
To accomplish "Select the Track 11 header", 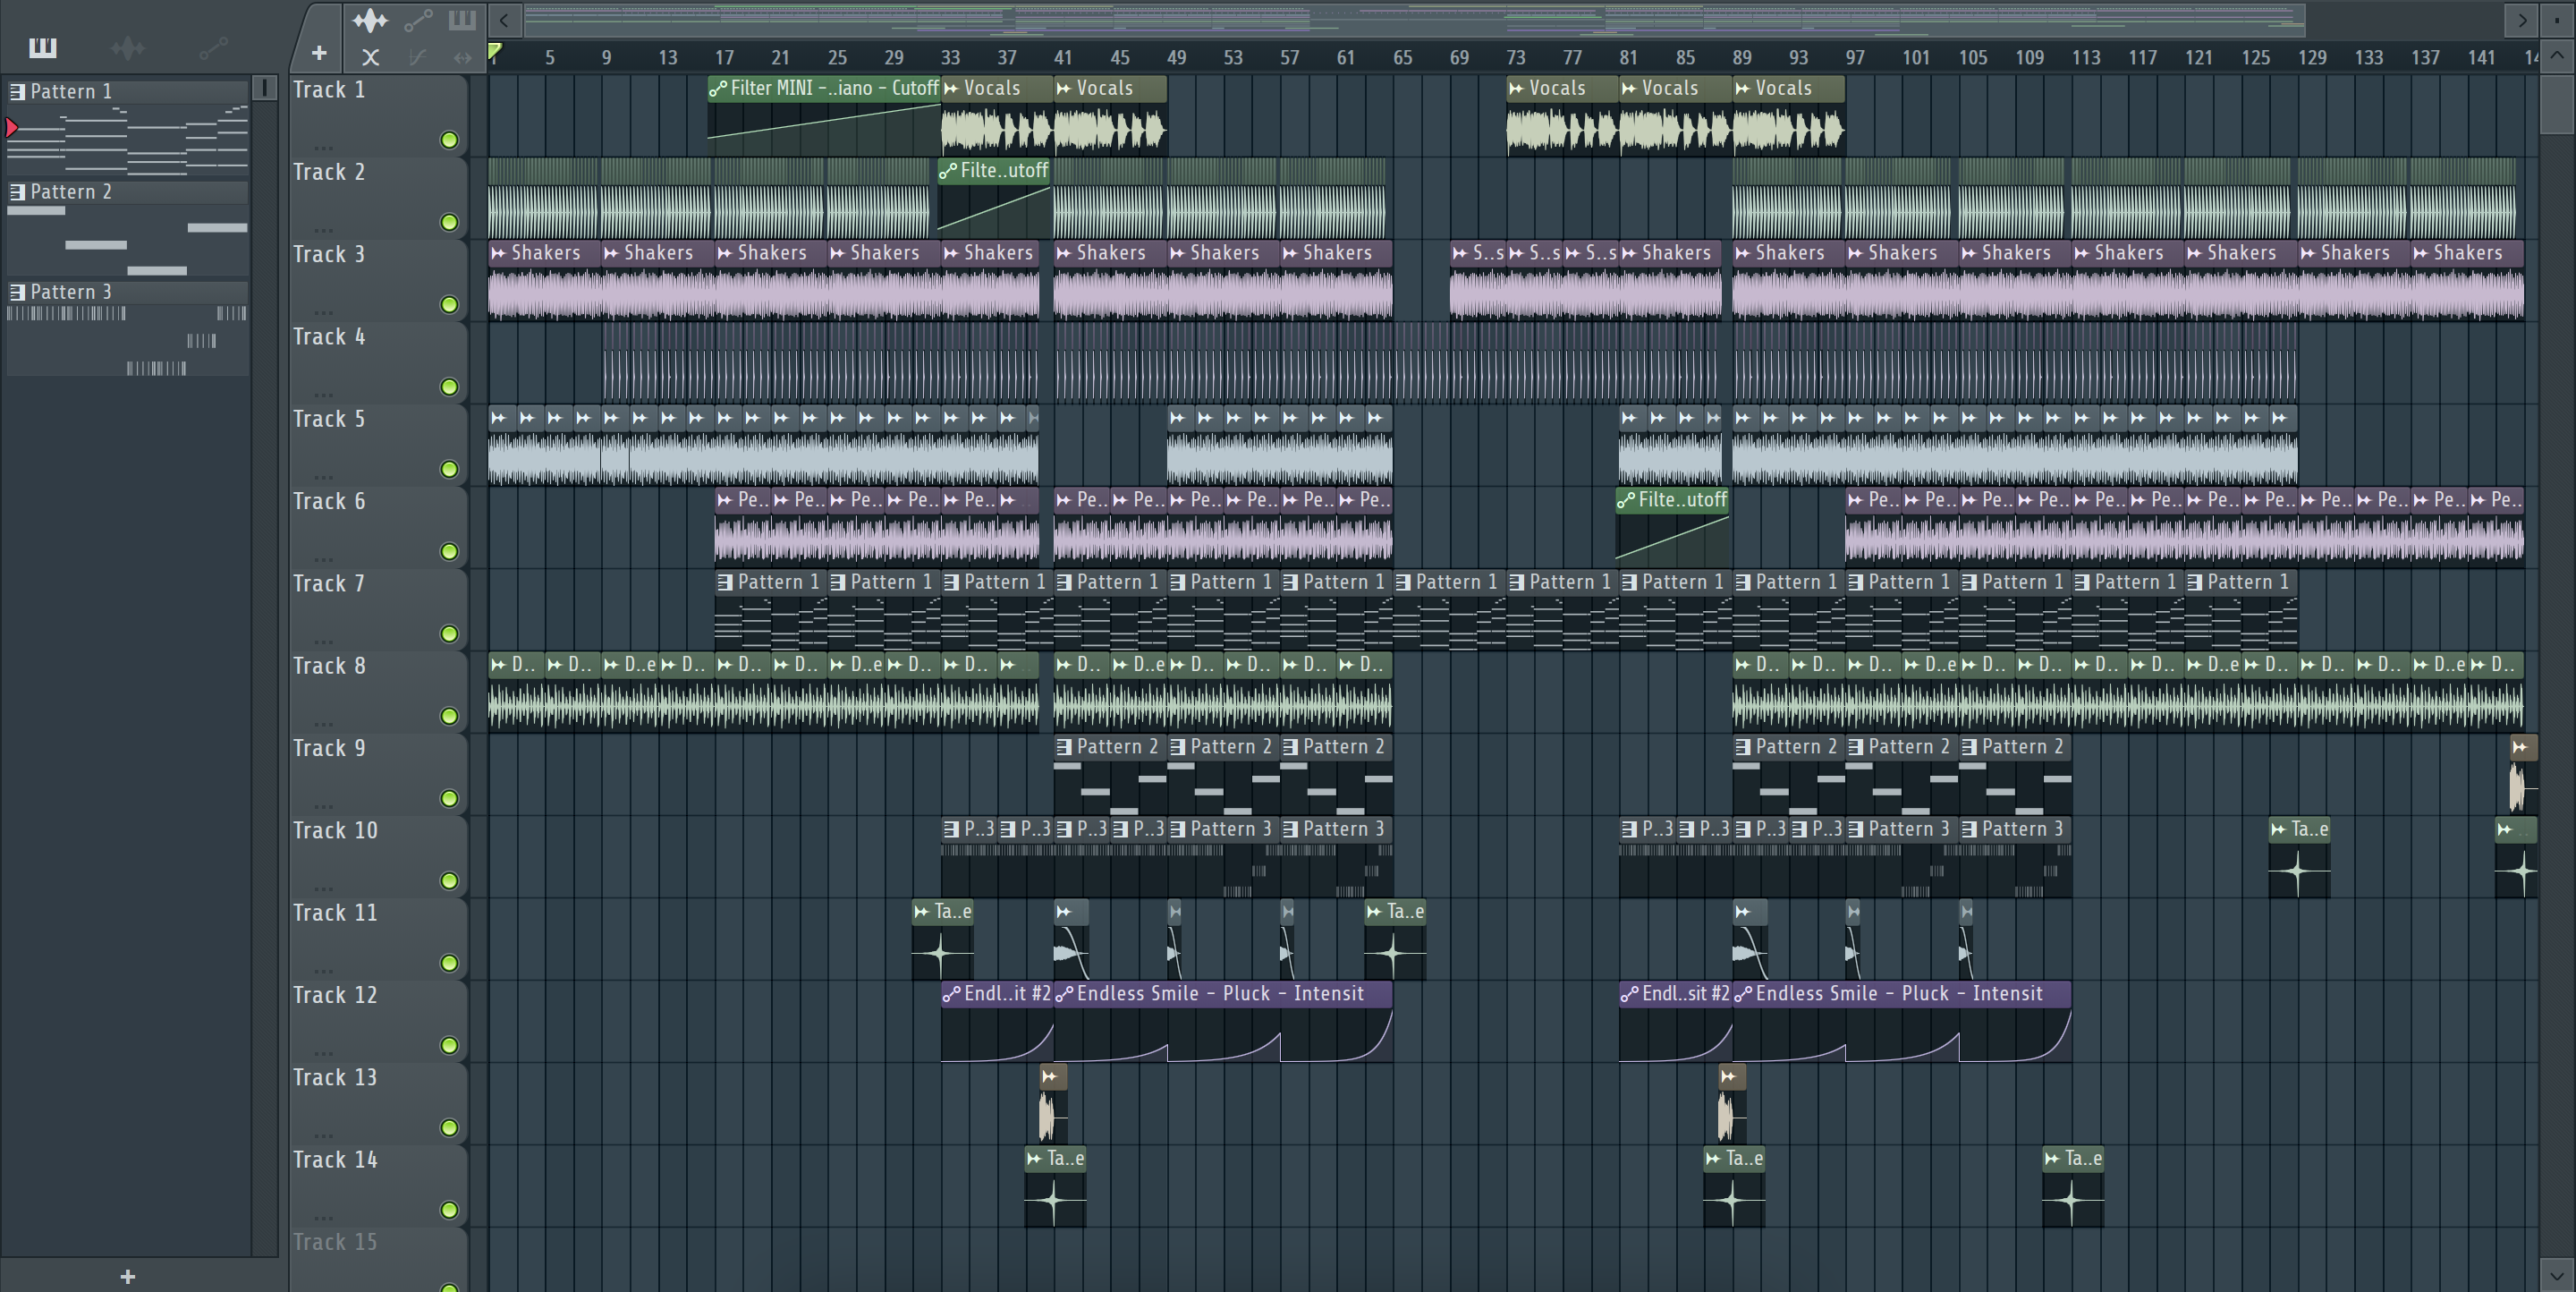I will 378,938.
